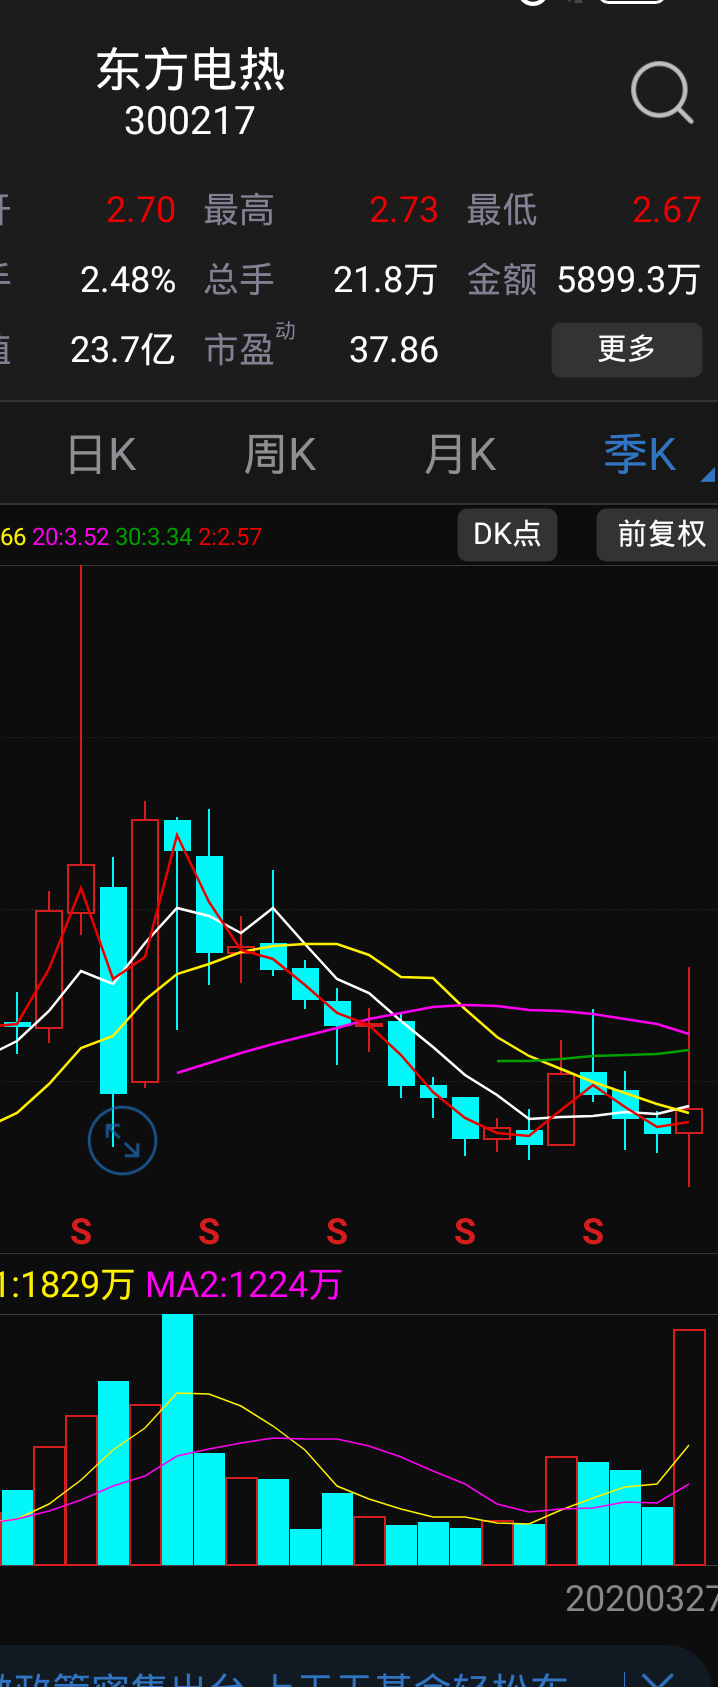Open the search magnifier icon
The height and width of the screenshot is (1687, 718).
pyautogui.click(x=662, y=93)
